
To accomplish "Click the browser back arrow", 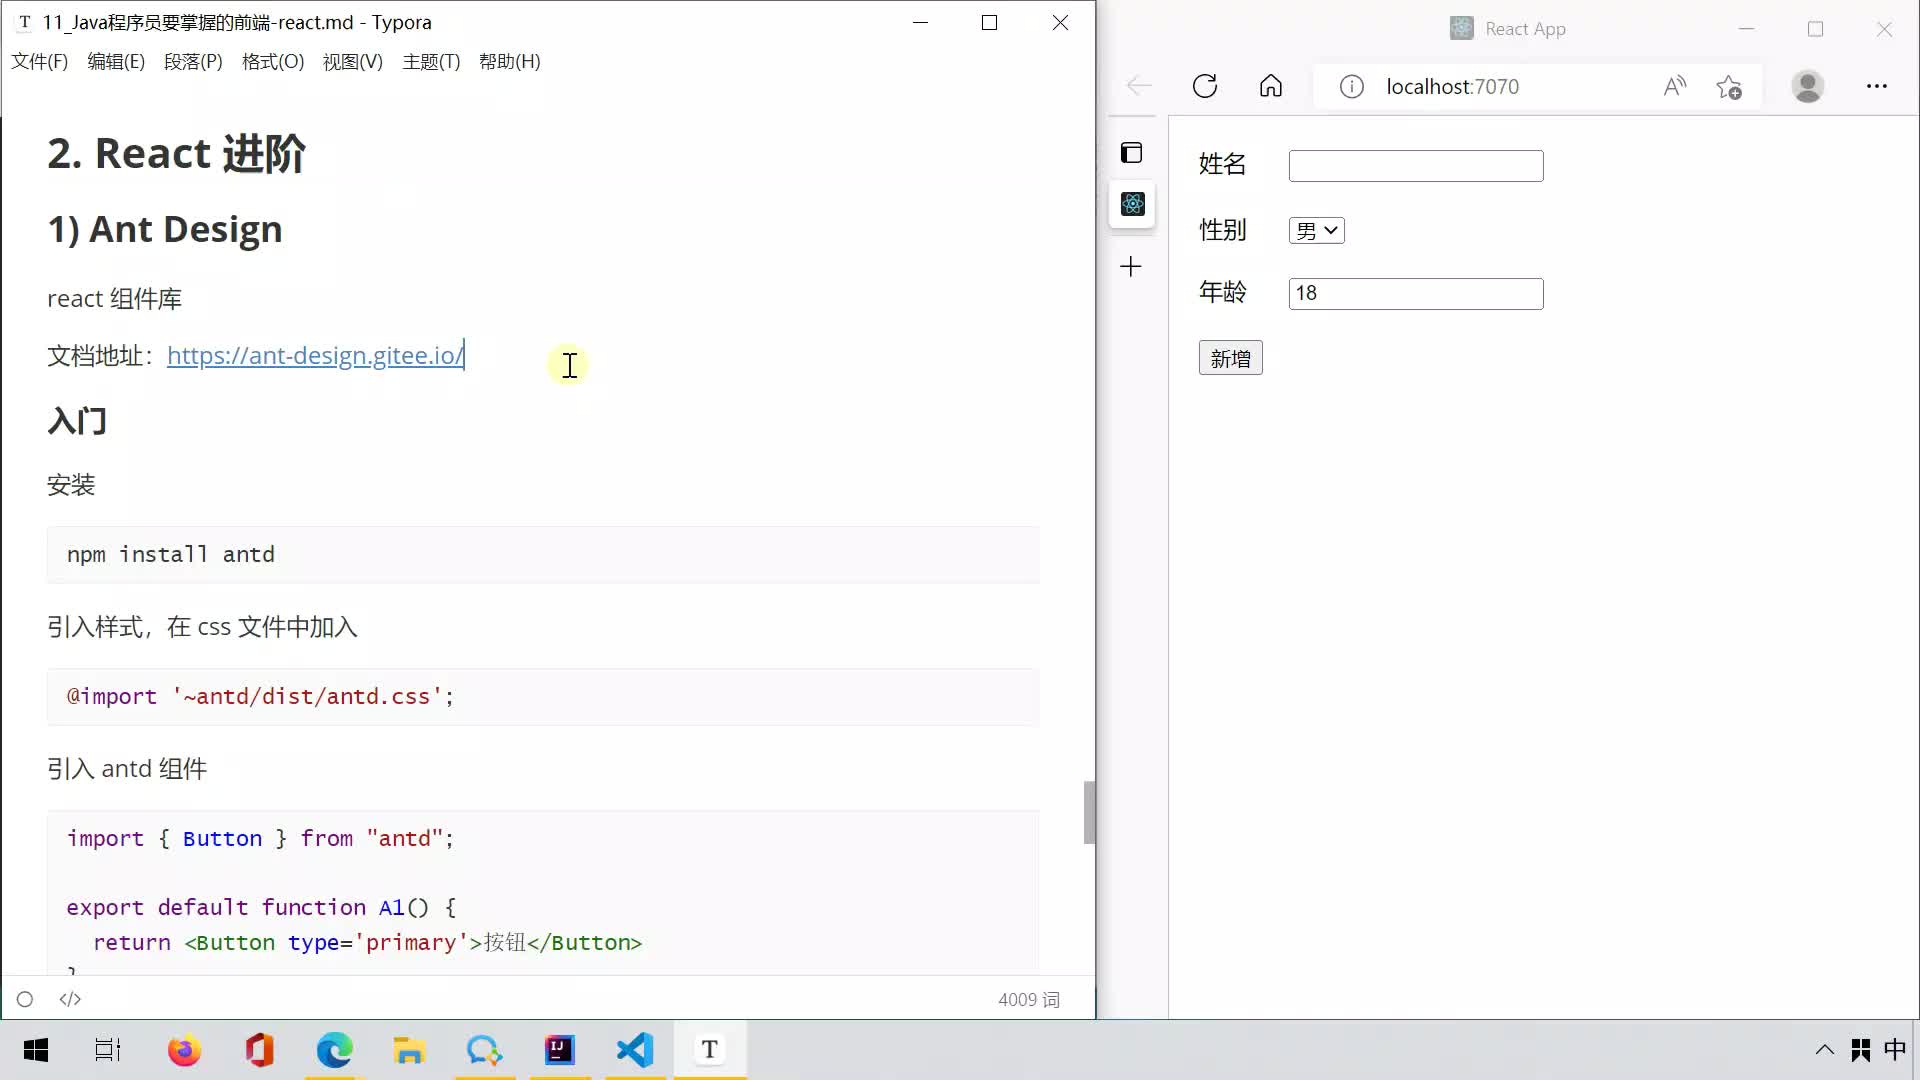I will (1139, 86).
